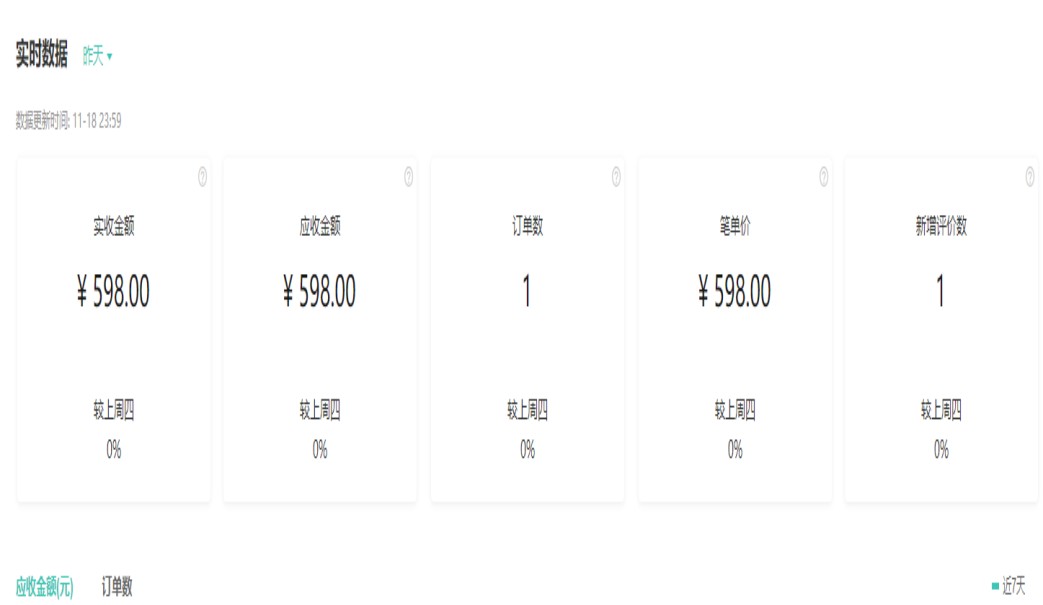Click the 数据更新时间 timestamp text
This screenshot has width=1043, height=605.
[x=69, y=121]
